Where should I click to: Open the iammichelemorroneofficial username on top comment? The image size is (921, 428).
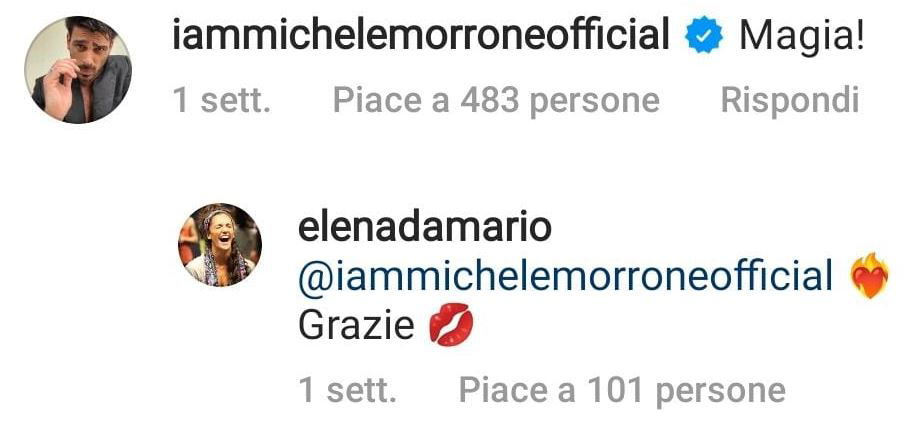point(421,35)
